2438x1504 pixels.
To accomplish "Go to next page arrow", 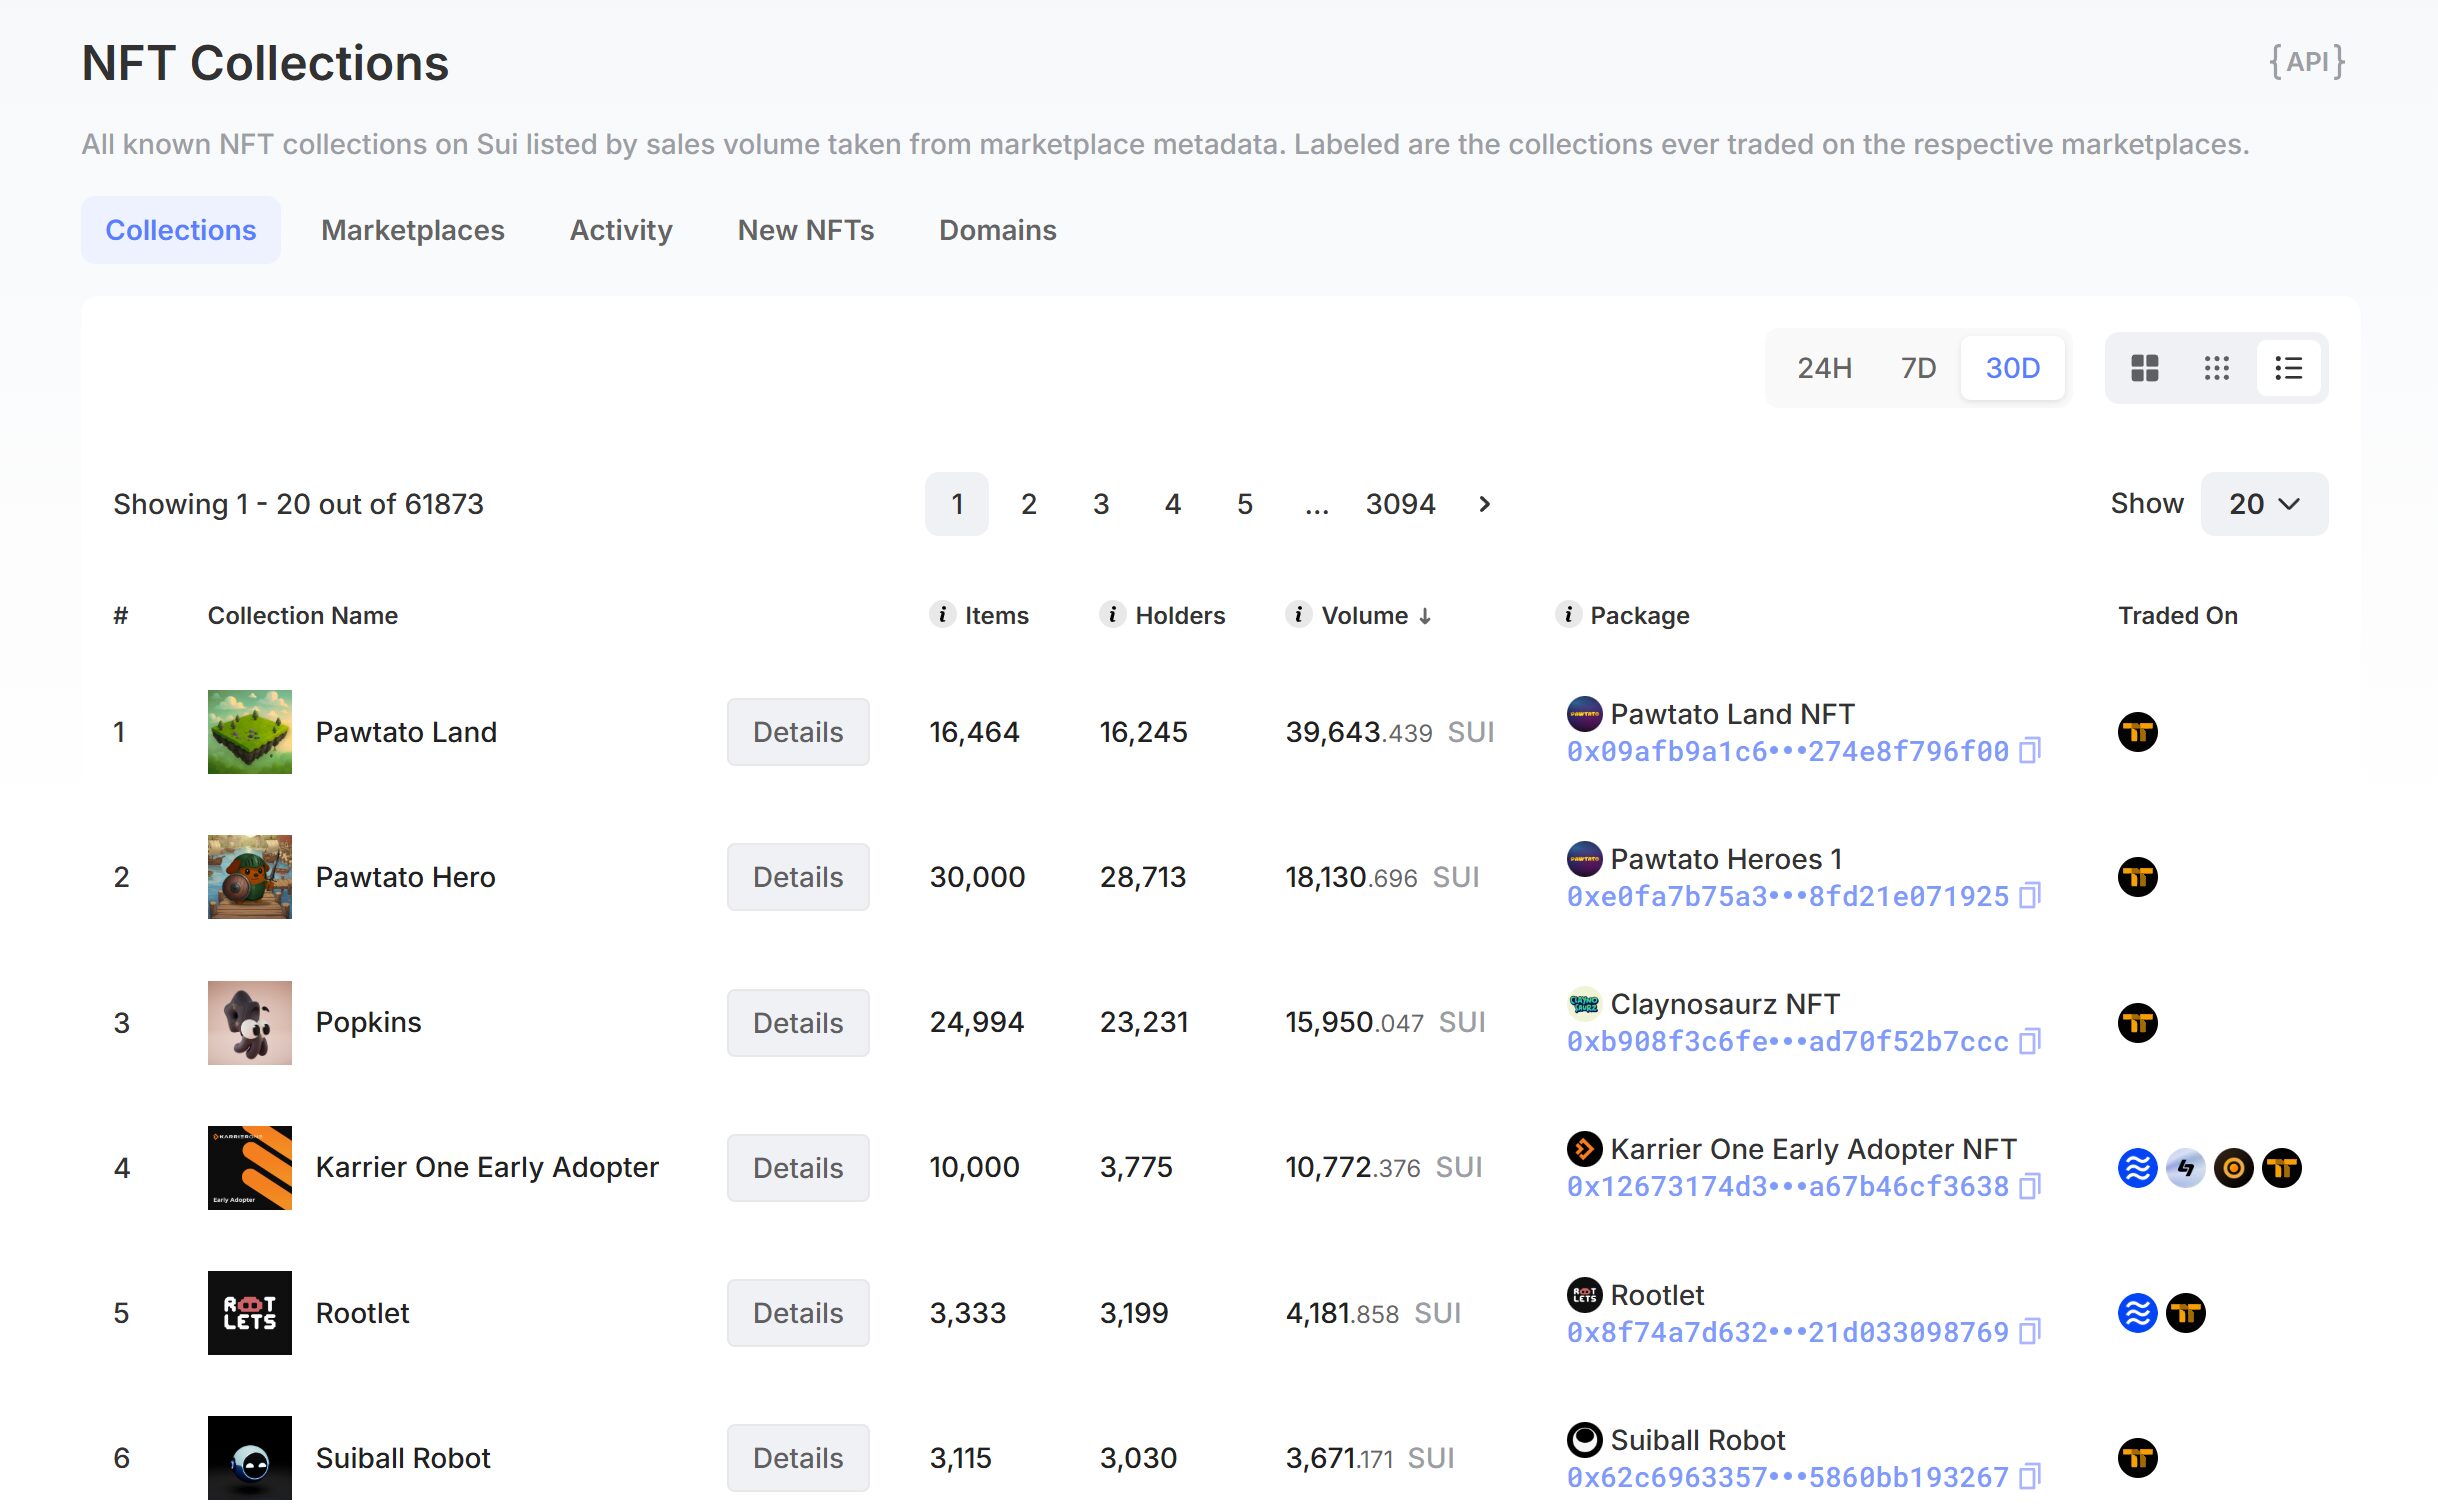I will tap(1485, 504).
